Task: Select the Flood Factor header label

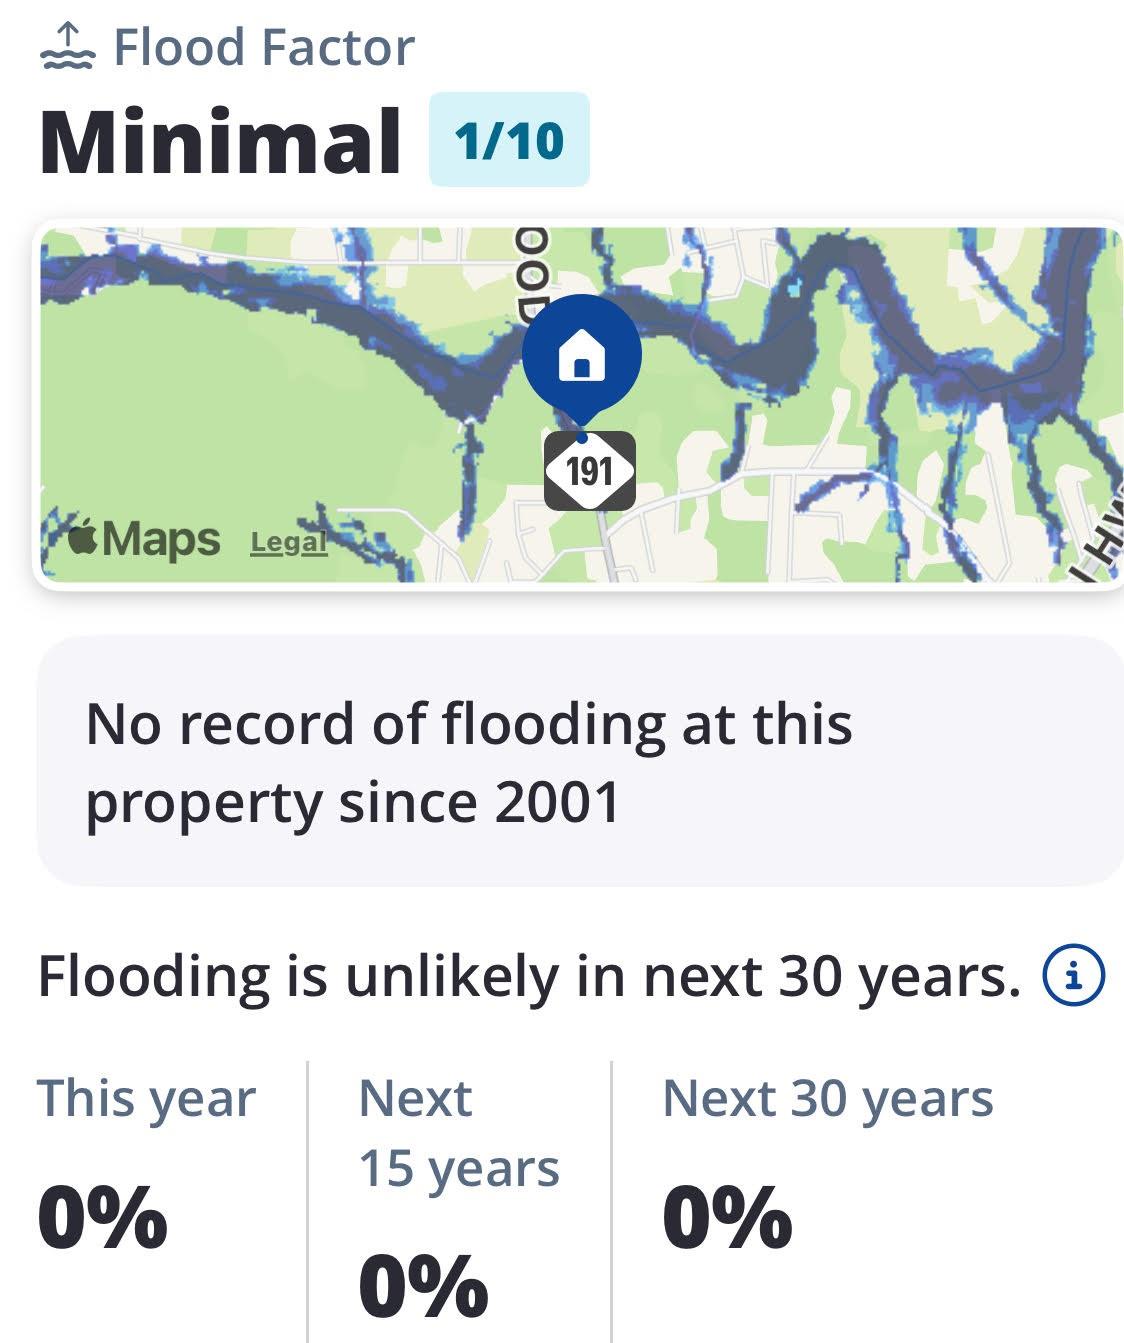Action: (x=264, y=47)
